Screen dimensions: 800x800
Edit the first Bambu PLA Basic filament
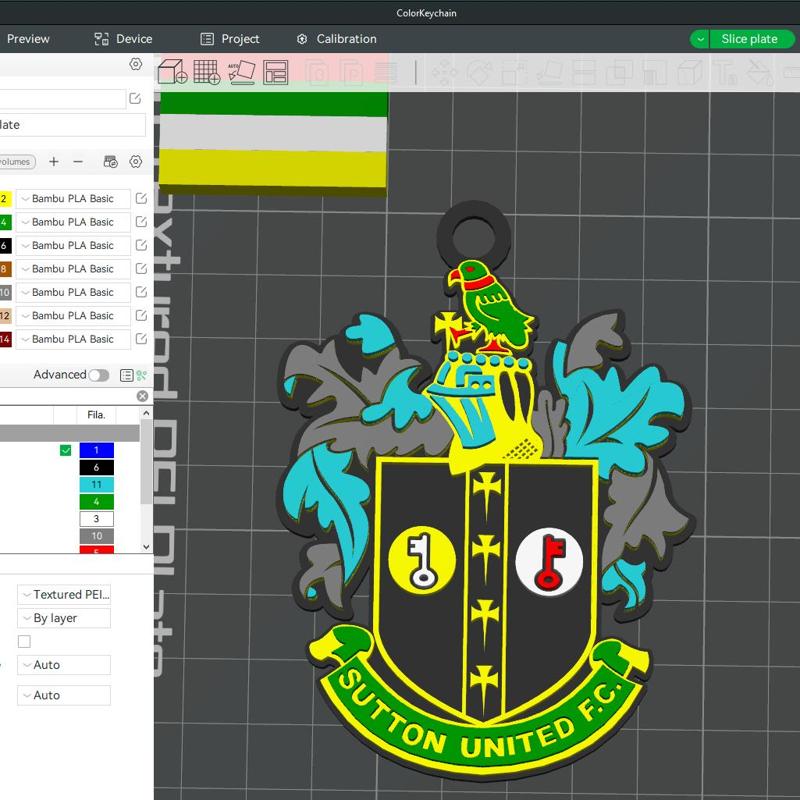[142, 198]
